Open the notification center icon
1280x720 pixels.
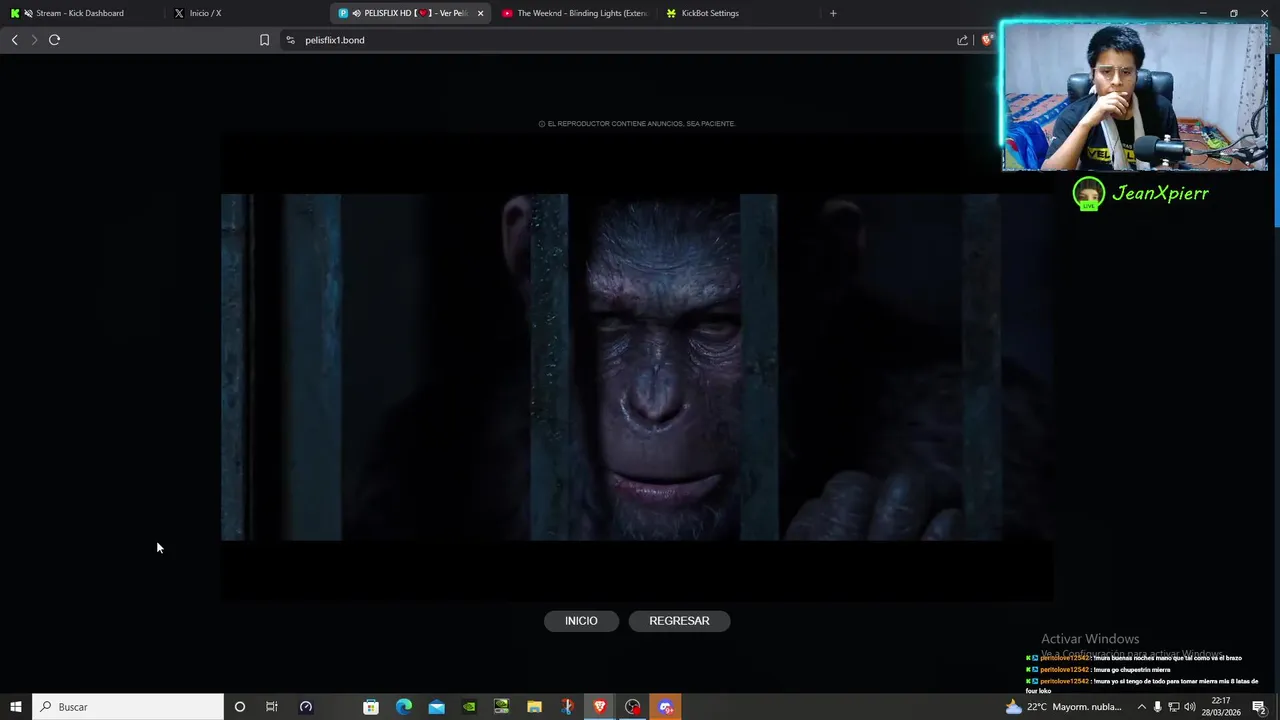click(x=1259, y=707)
